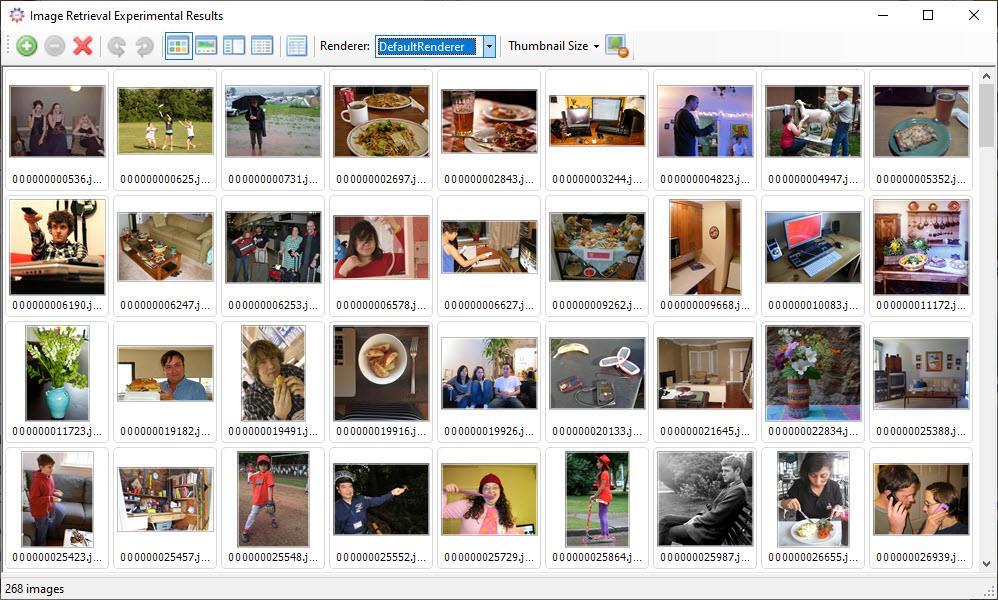This screenshot has height=600, width=998.
Task: Select thumbnail 00000022834.j... flowers in vase
Action: pyautogui.click(x=813, y=373)
